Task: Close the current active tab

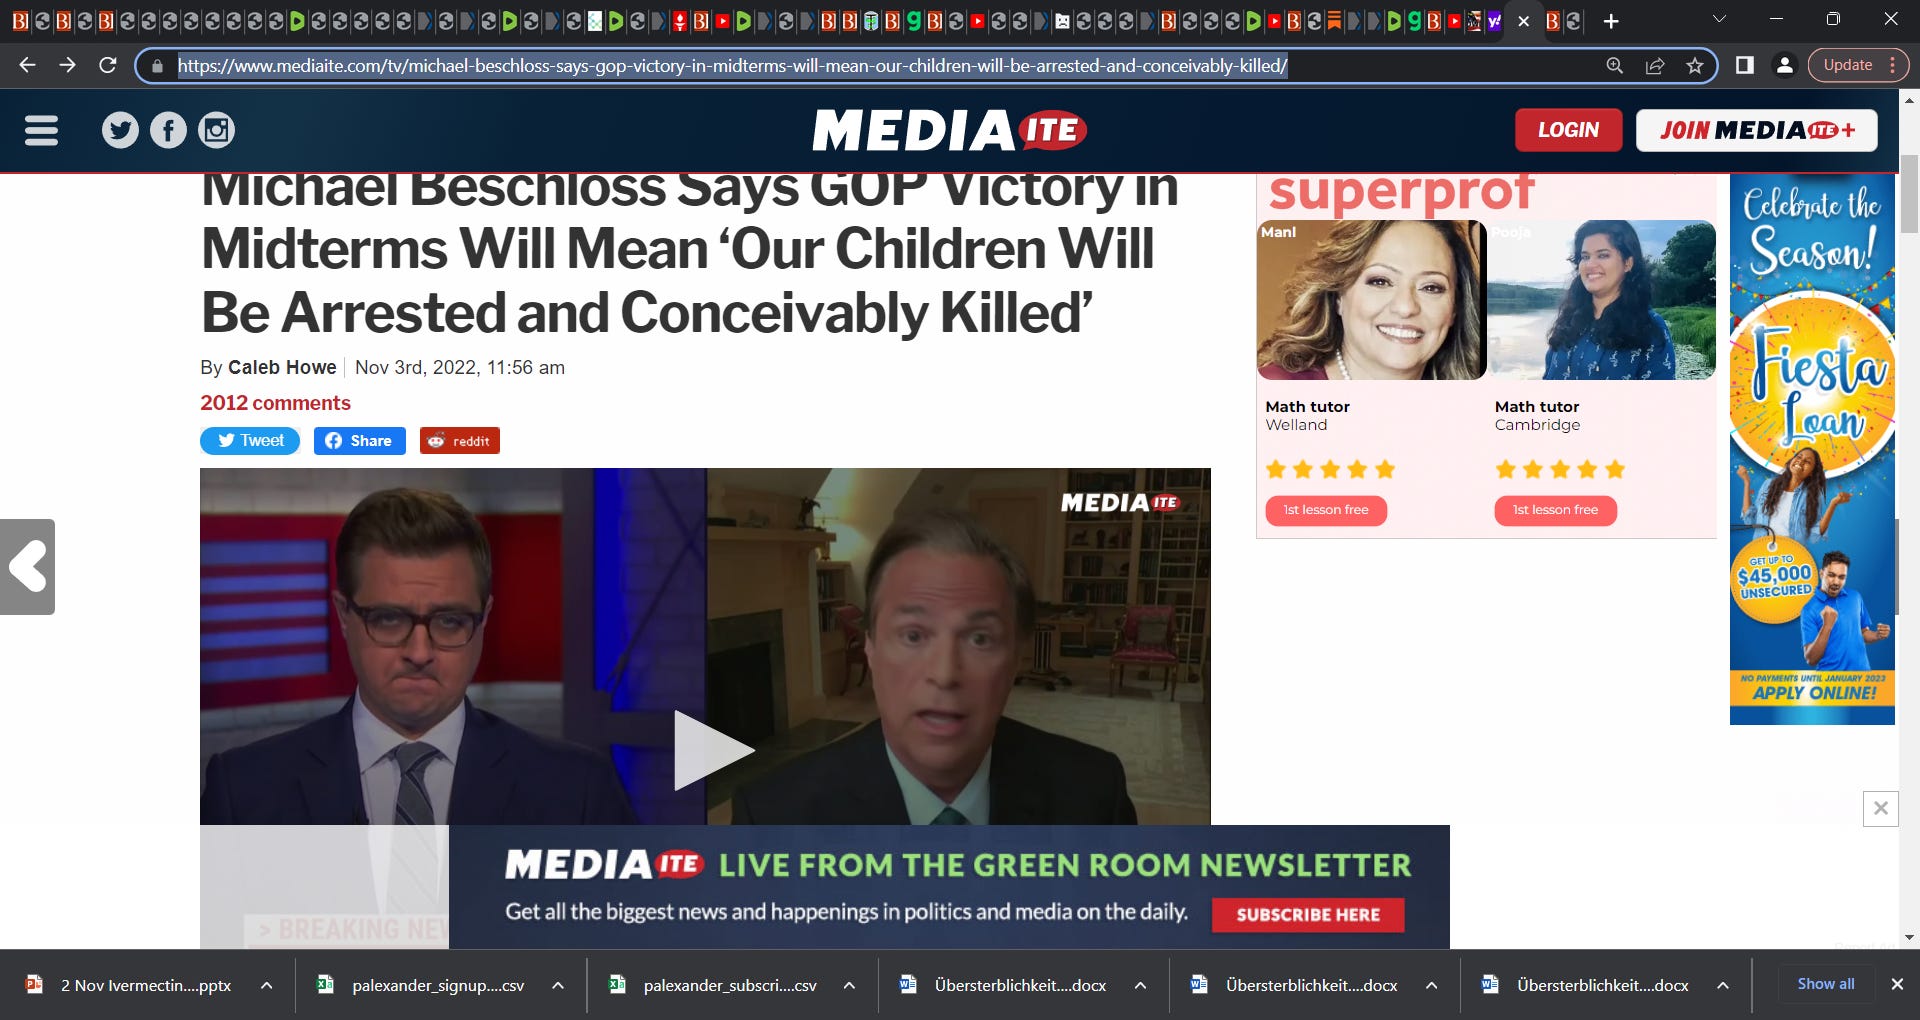Action: [1524, 21]
